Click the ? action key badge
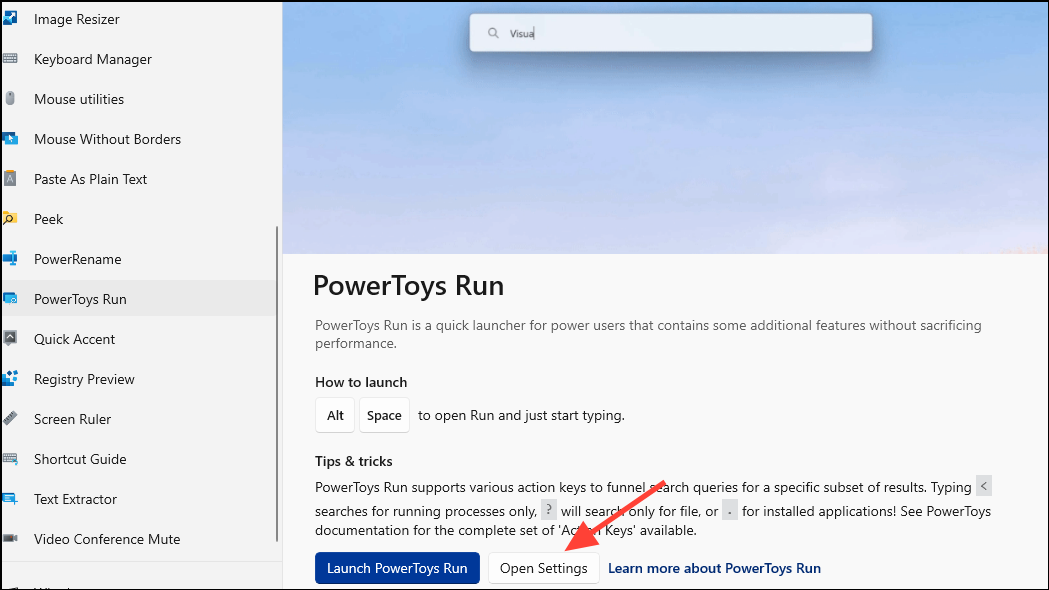 coord(549,510)
